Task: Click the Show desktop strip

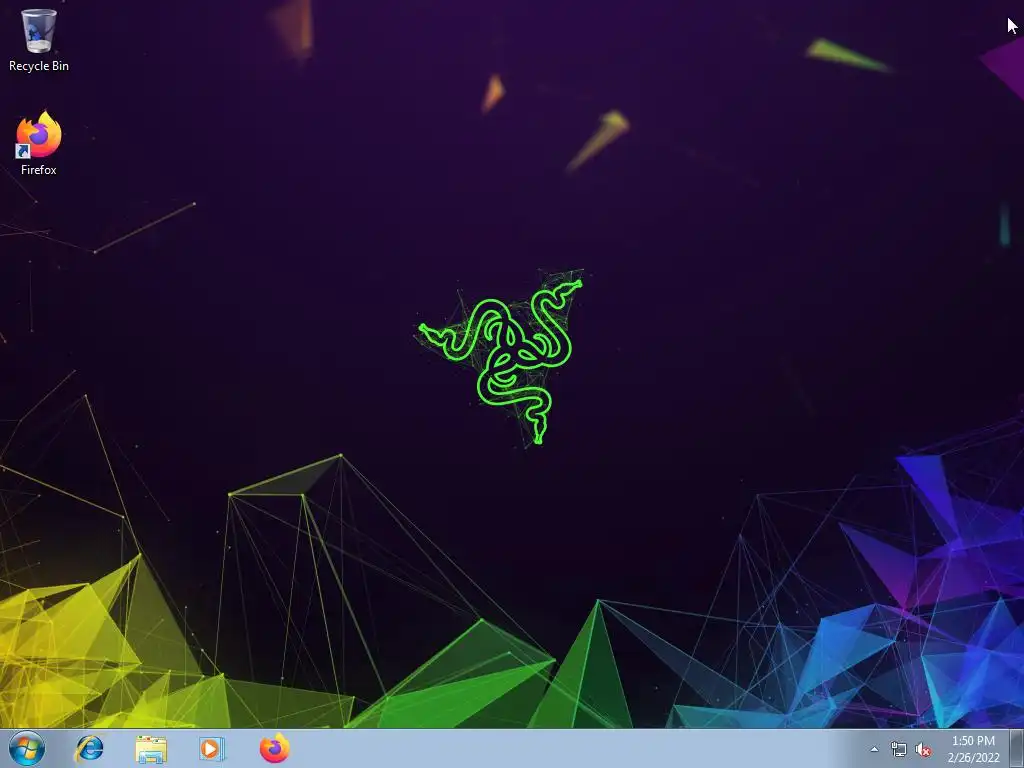Action: click(1017, 748)
